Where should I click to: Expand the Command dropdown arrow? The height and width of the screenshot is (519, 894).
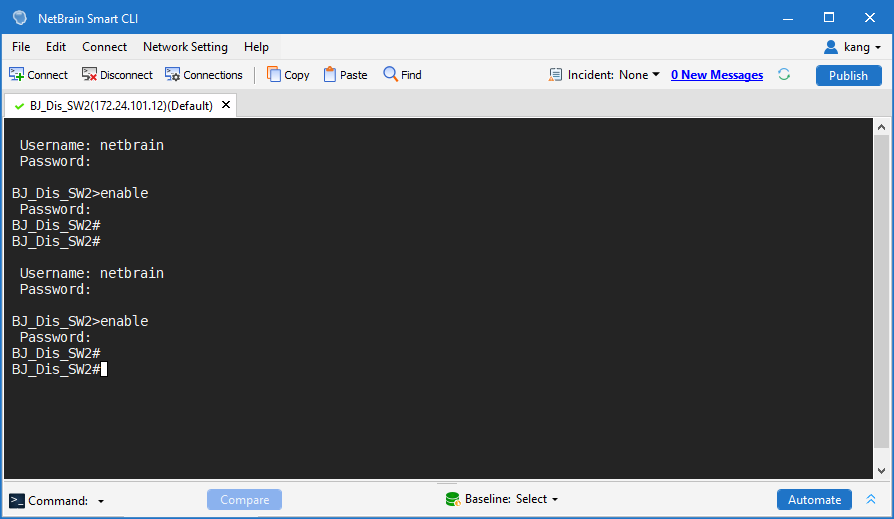(101, 501)
